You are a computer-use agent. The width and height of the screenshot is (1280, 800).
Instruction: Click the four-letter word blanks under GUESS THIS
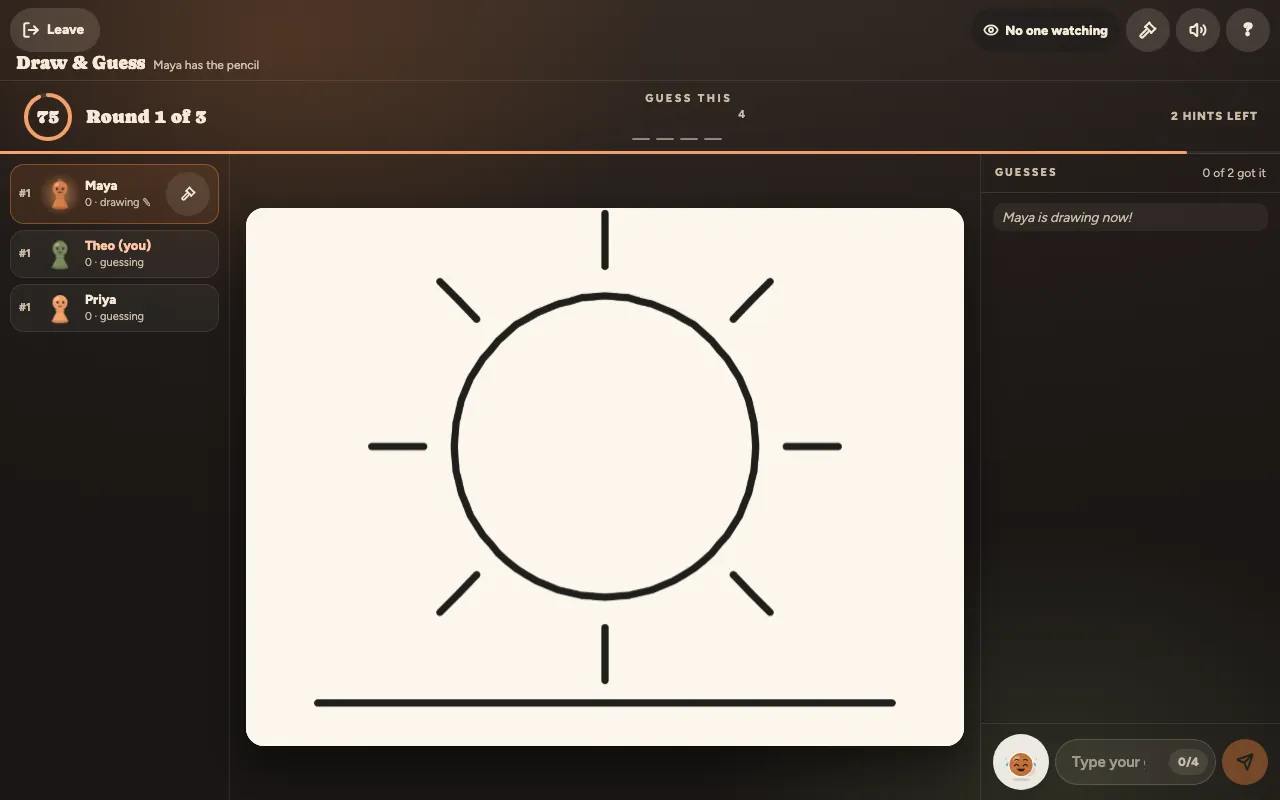(x=677, y=138)
